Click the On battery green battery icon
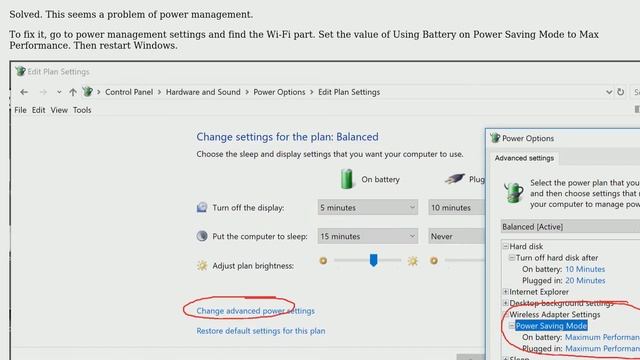640x360 pixels. click(347, 179)
